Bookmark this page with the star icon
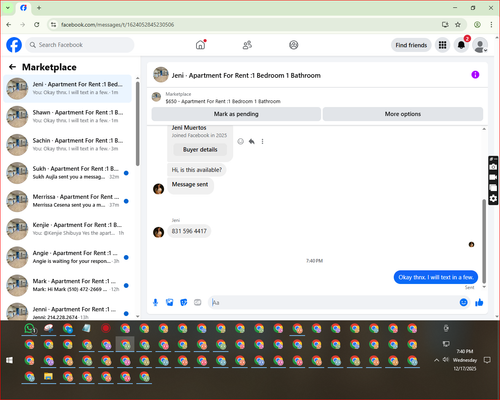Image resolution: width=500 pixels, height=400 pixels. pos(458,25)
